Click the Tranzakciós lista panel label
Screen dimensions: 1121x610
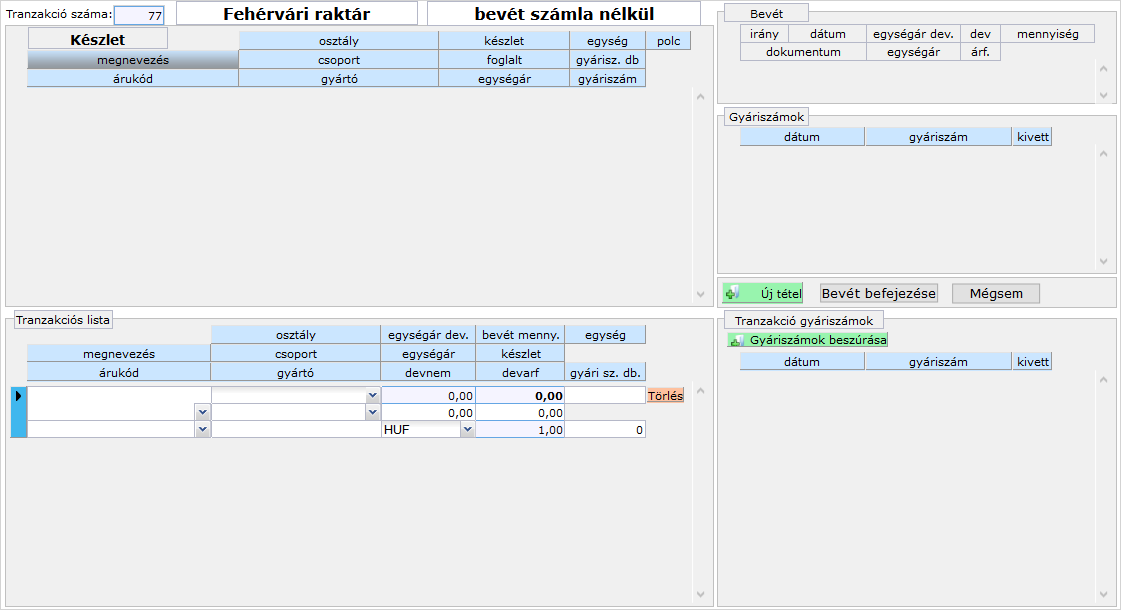(63, 320)
